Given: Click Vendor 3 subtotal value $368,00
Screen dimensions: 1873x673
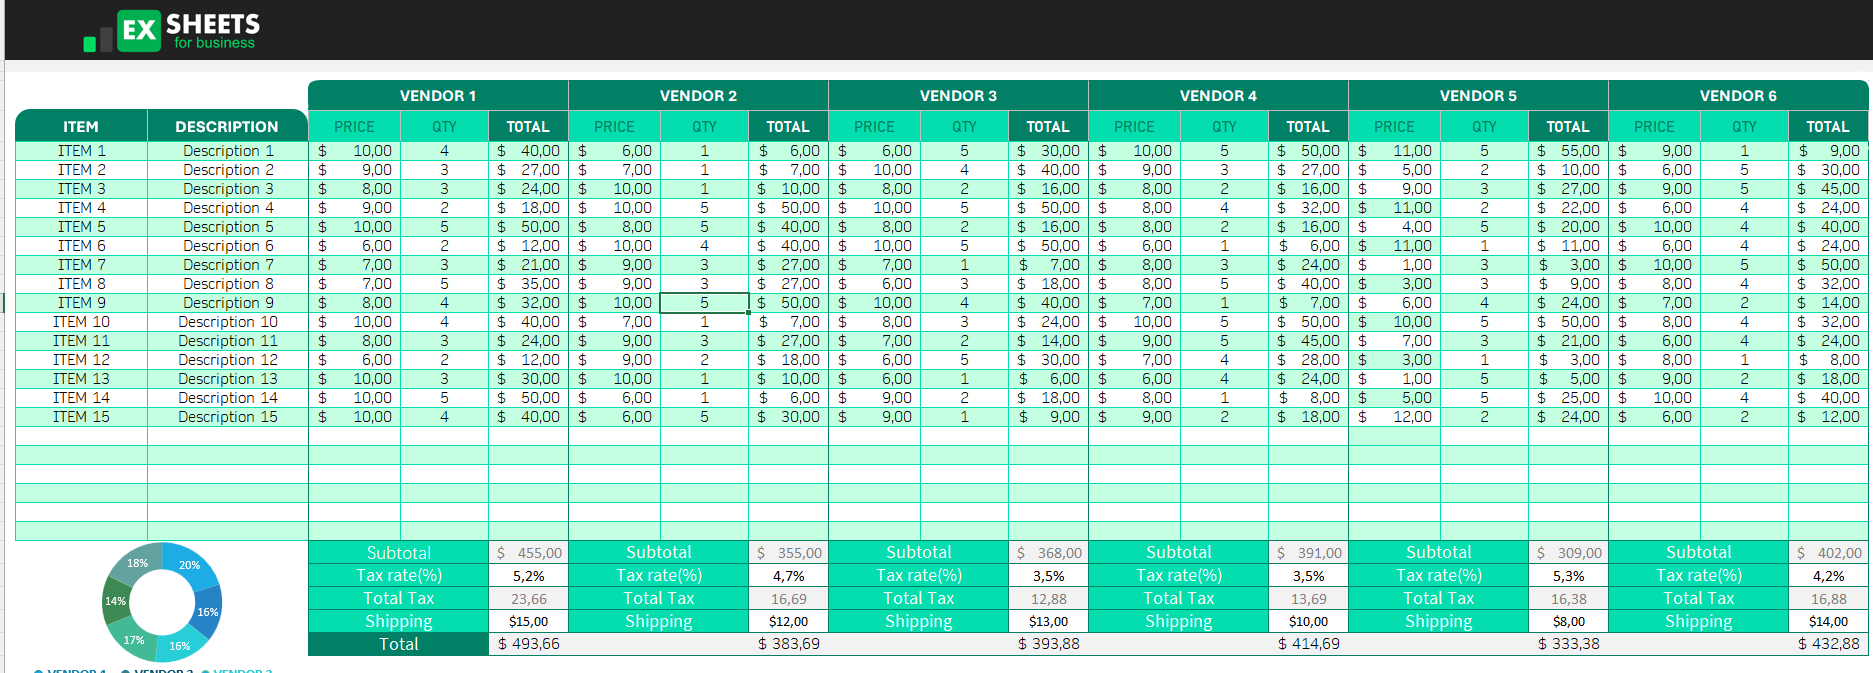Looking at the screenshot, I should (x=1048, y=553).
